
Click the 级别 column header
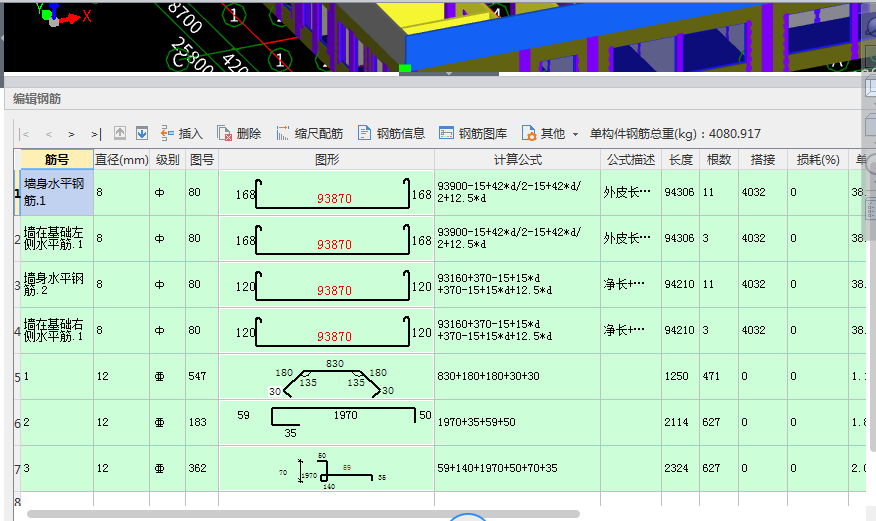[168, 160]
